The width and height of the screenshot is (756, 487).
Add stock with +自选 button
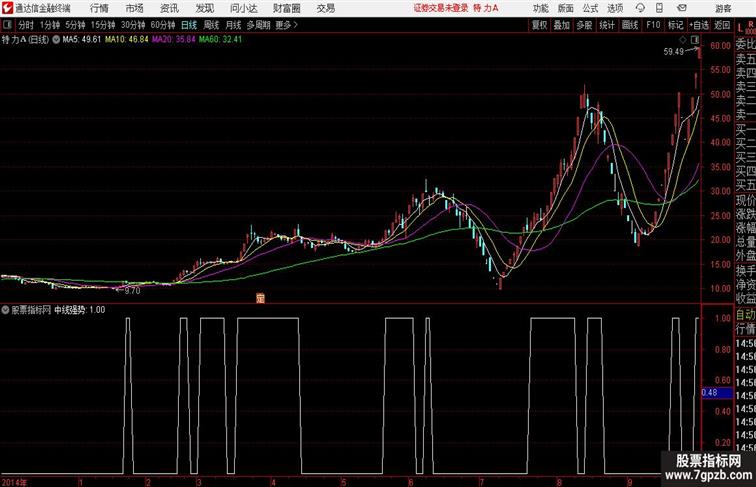(x=699, y=25)
